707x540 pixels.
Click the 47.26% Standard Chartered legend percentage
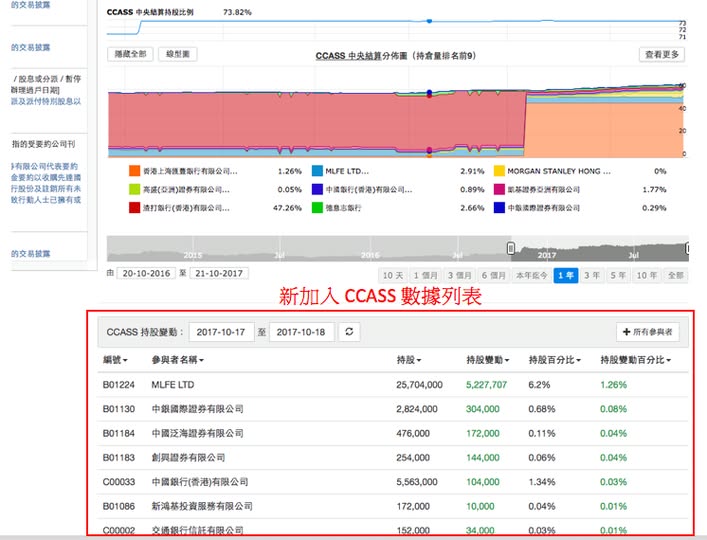click(287, 208)
